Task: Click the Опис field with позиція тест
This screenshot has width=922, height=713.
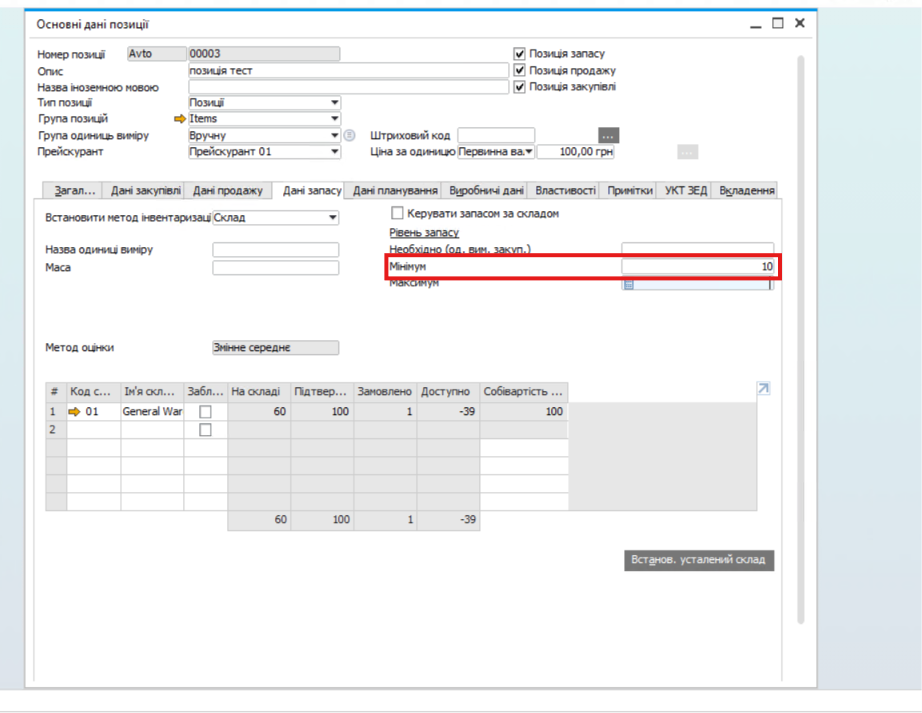Action: click(x=348, y=71)
